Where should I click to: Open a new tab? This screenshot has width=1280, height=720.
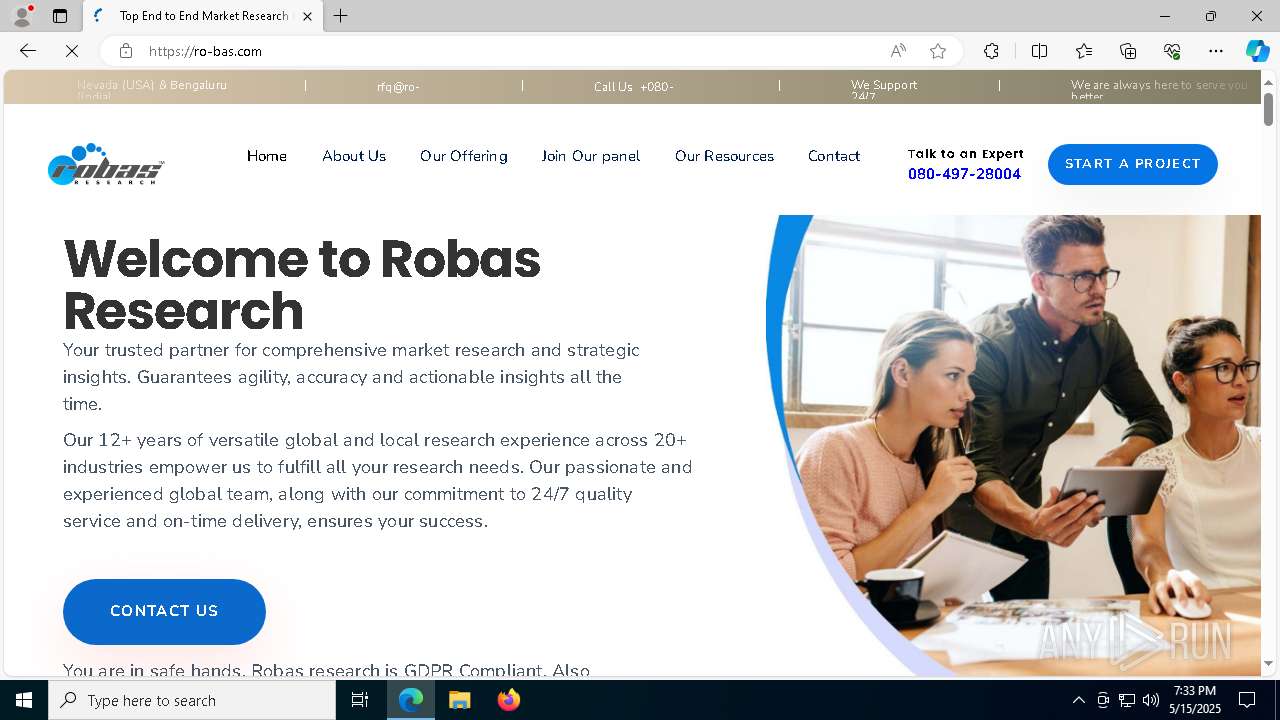(341, 16)
